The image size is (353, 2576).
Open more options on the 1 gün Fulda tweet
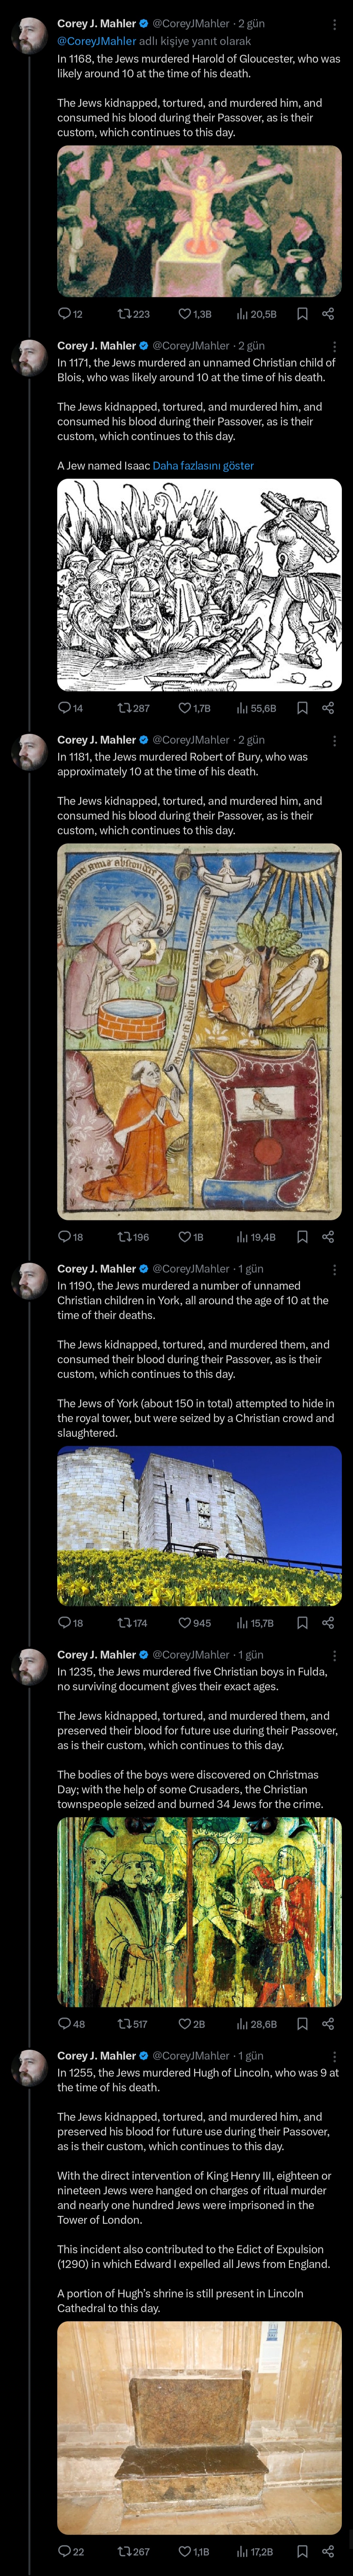(334, 1655)
